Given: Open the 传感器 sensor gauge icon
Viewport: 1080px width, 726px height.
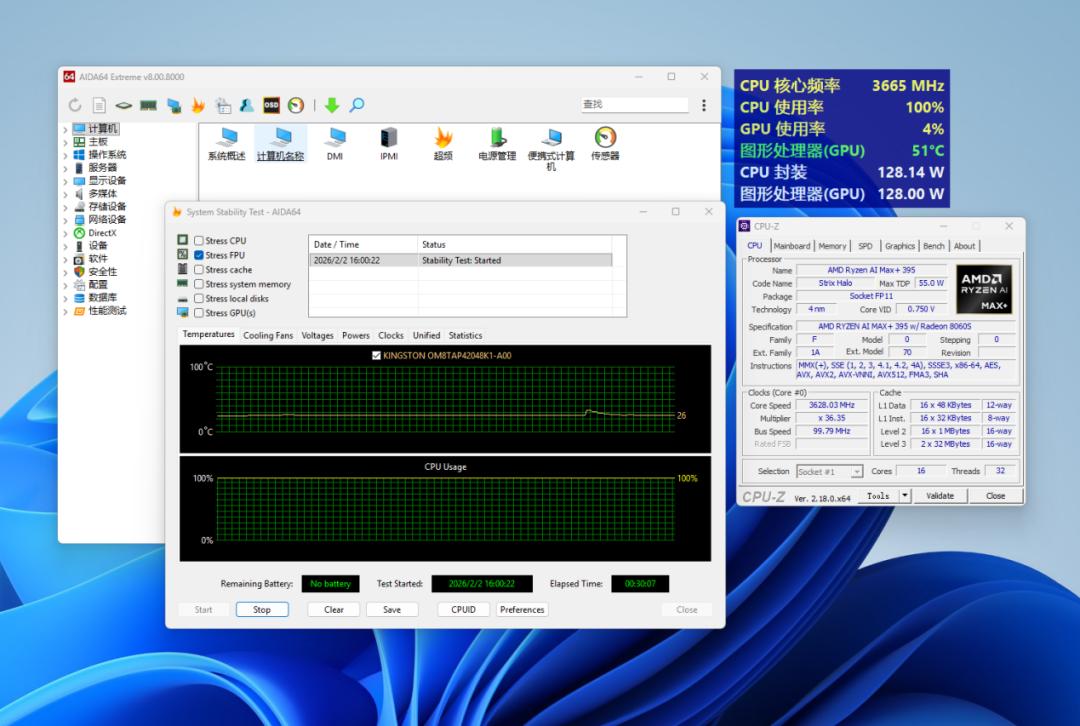Looking at the screenshot, I should coord(605,138).
